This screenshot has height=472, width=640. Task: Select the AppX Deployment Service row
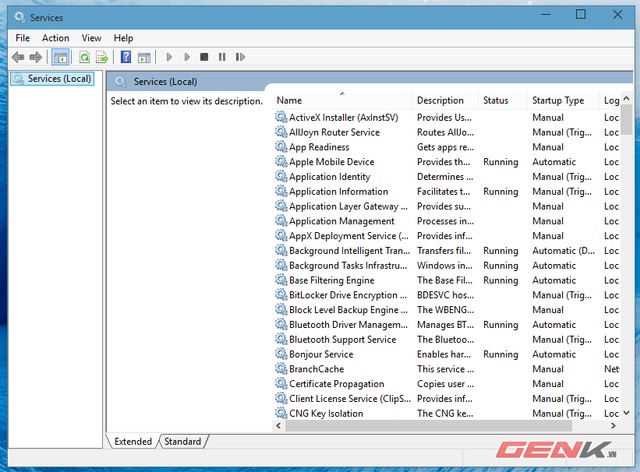coord(447,236)
